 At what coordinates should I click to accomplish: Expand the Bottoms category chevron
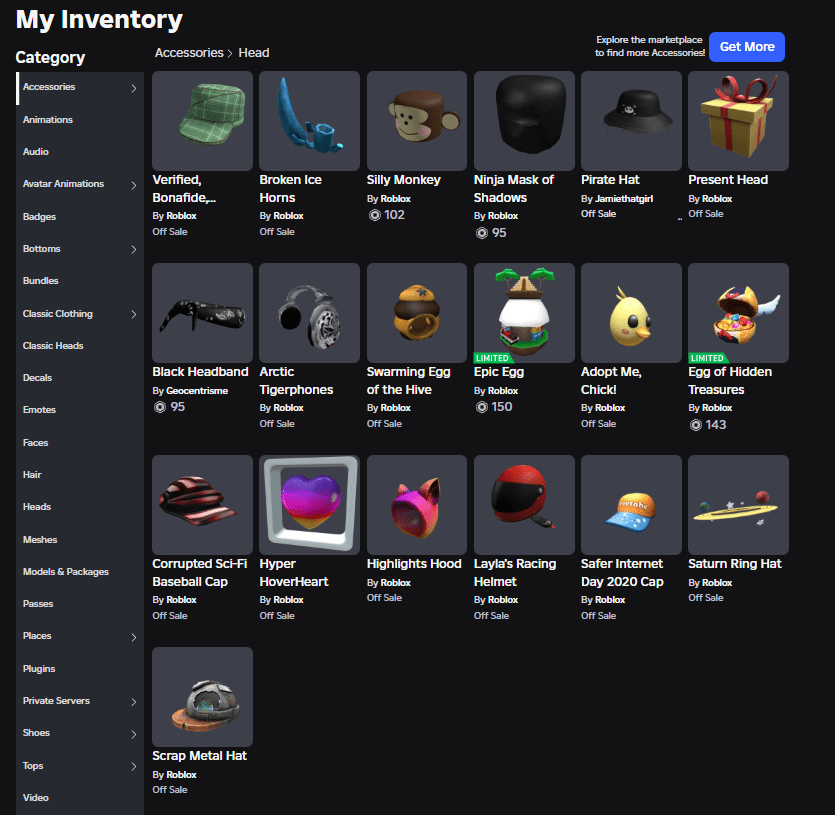[134, 249]
